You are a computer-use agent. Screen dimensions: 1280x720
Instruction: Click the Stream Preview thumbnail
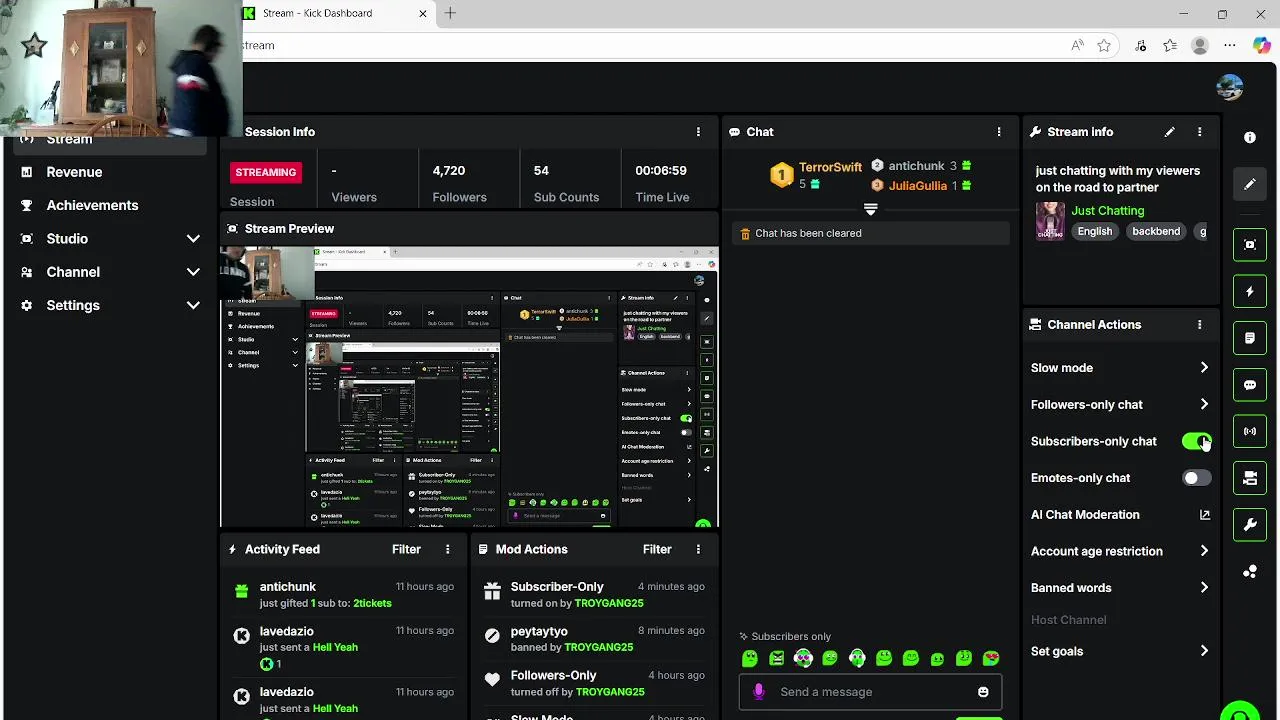469,387
